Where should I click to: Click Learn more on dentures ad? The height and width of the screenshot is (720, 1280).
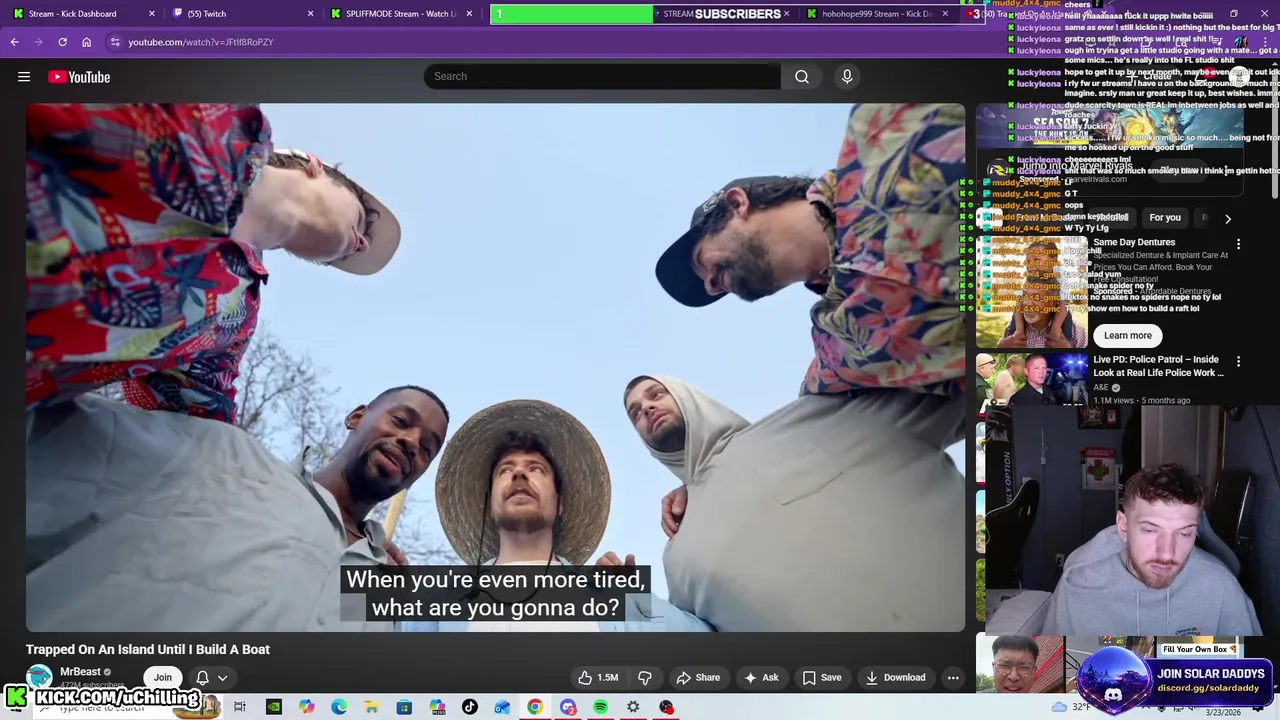[1127, 335]
